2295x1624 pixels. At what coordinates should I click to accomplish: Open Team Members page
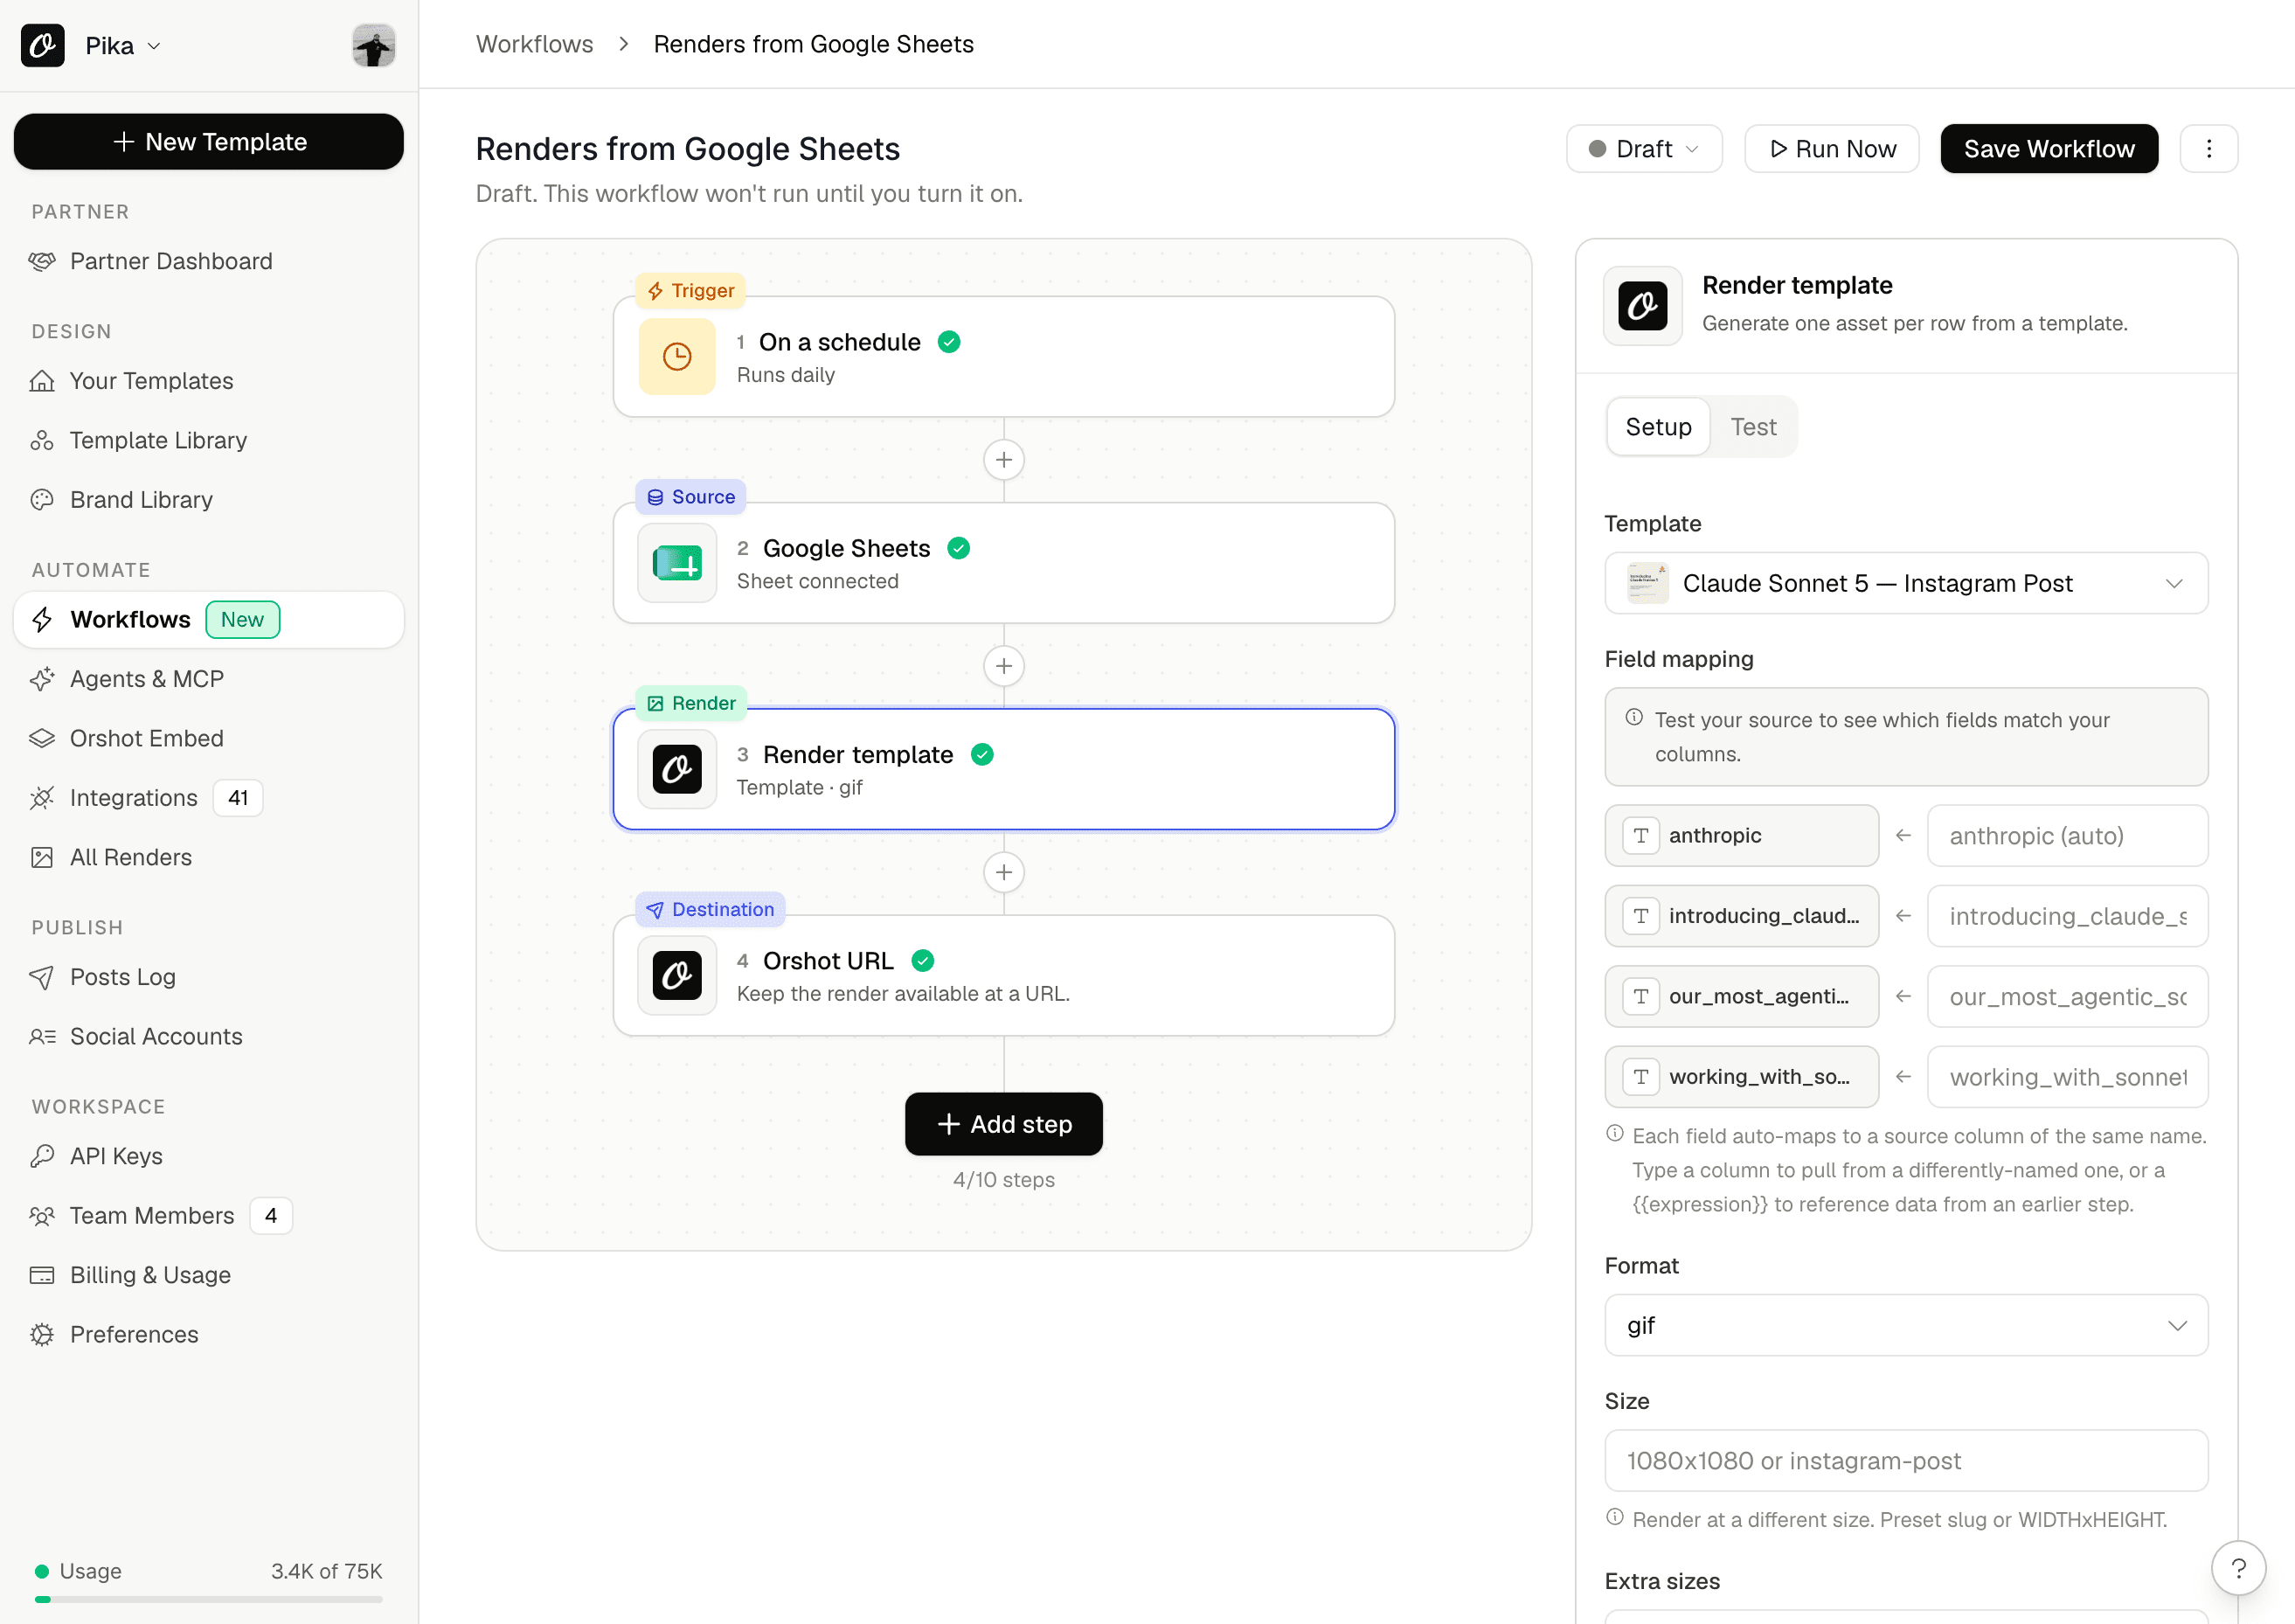[x=208, y=1216]
